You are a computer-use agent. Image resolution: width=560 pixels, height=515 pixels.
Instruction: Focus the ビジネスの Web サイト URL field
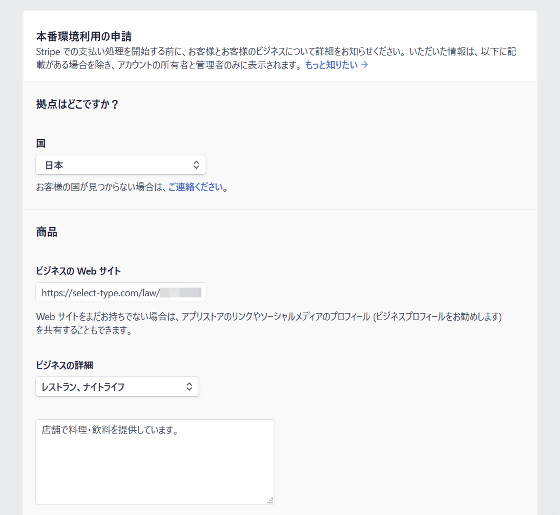click(121, 292)
